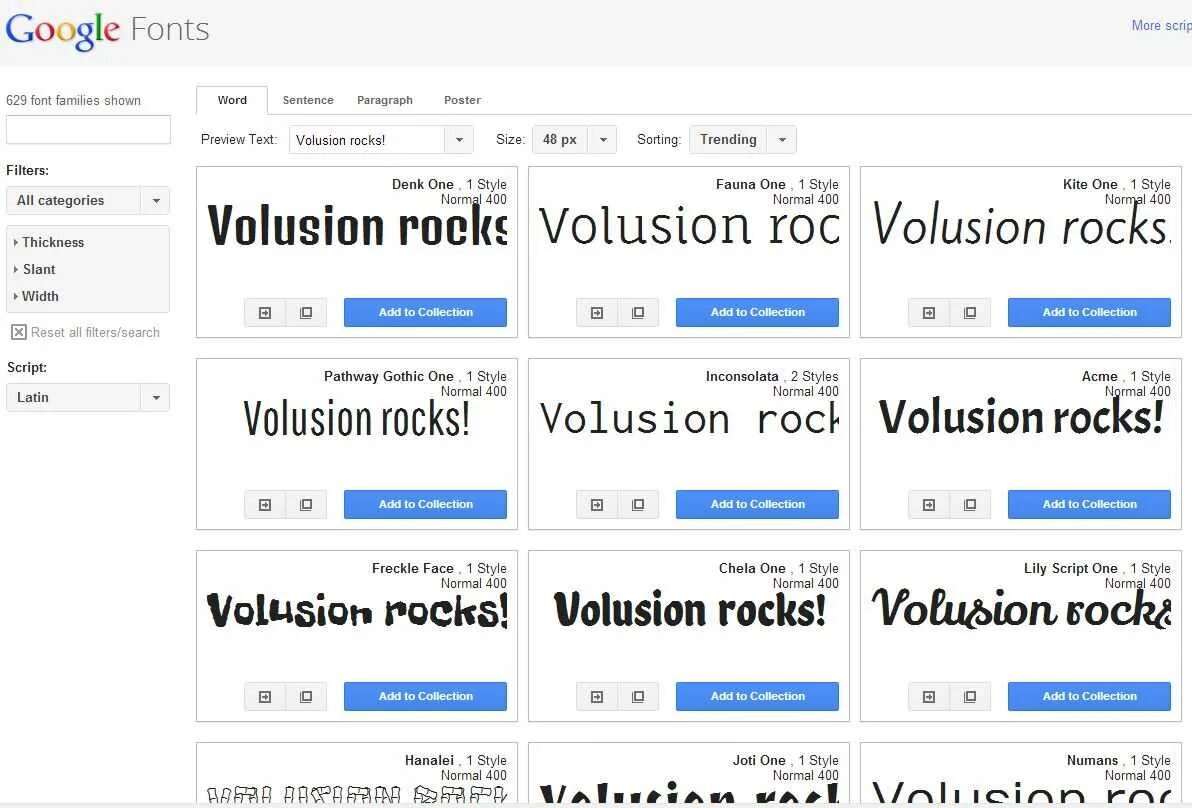
Task: Open quick-use icon on Lily Script One card
Action: point(929,696)
